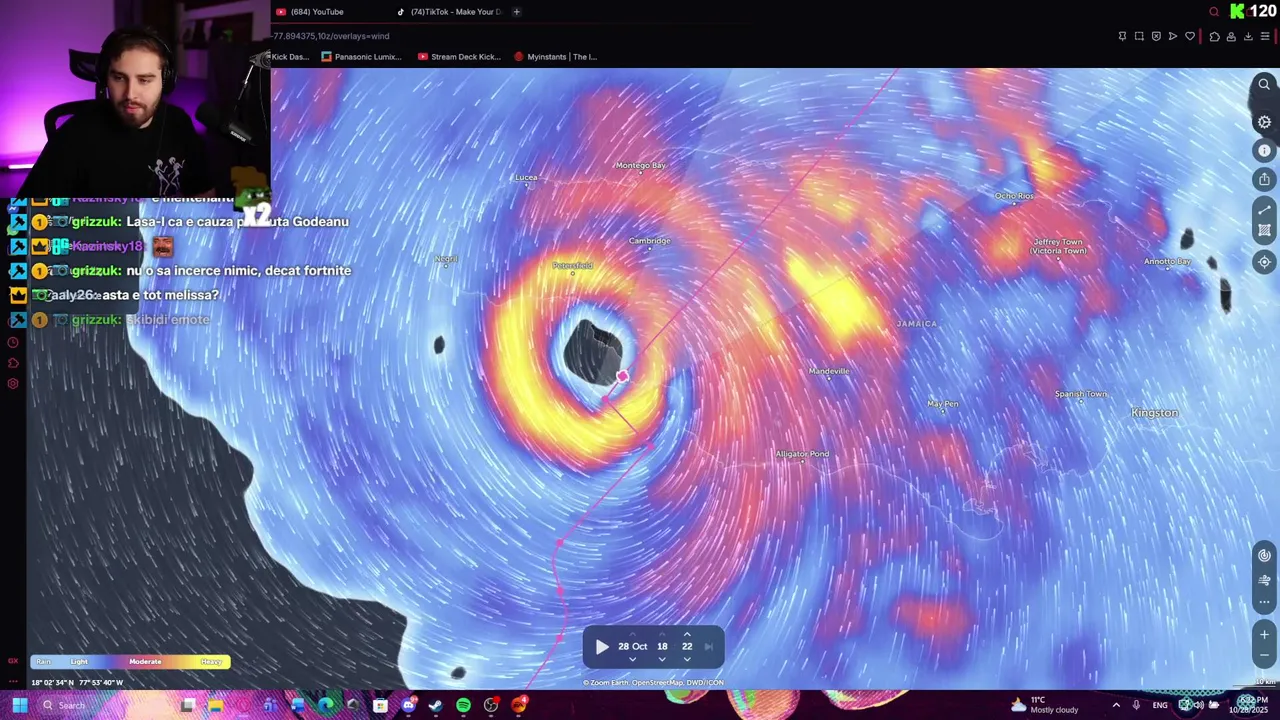Click the Annotto Bay map label
Screen dimensions: 1280x720
point(1167,262)
